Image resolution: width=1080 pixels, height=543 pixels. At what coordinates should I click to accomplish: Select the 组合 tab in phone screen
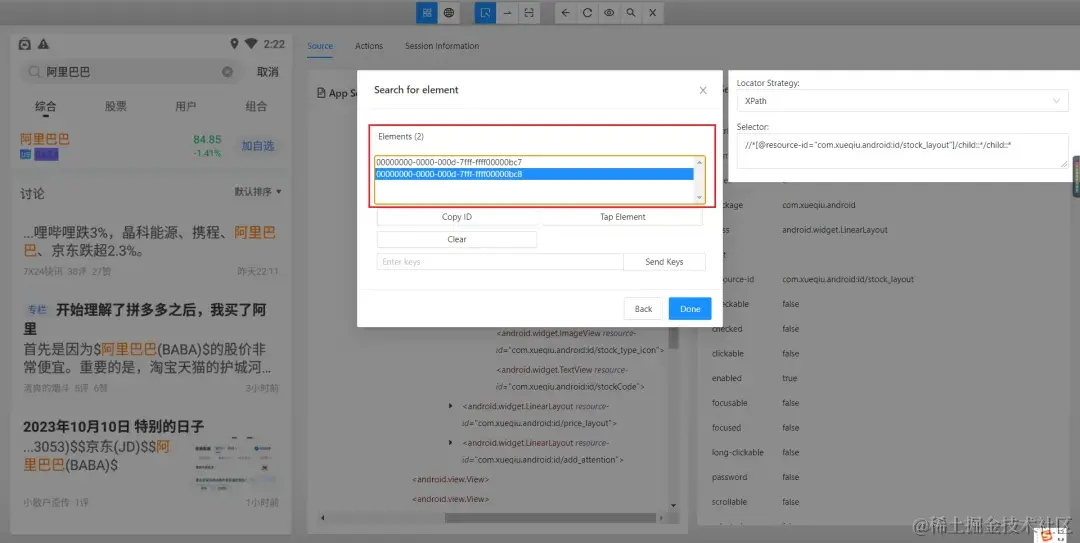256,106
